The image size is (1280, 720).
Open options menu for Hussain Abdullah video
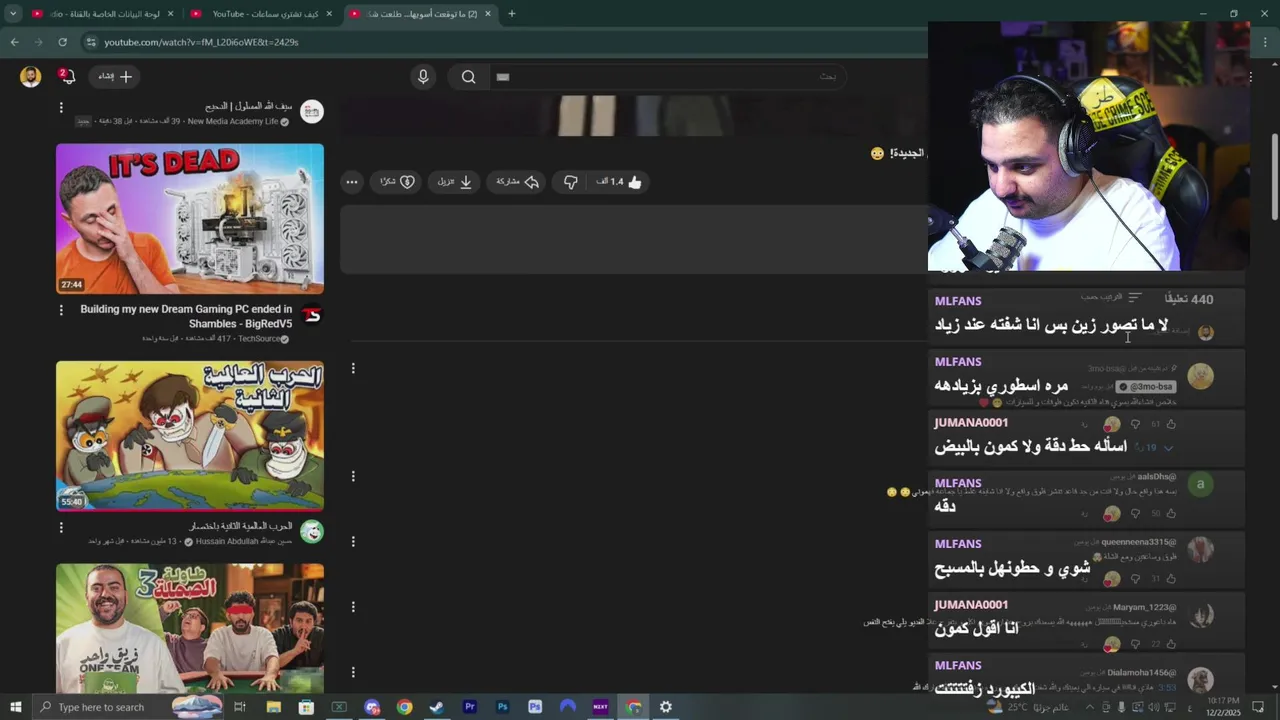[x=61, y=527]
